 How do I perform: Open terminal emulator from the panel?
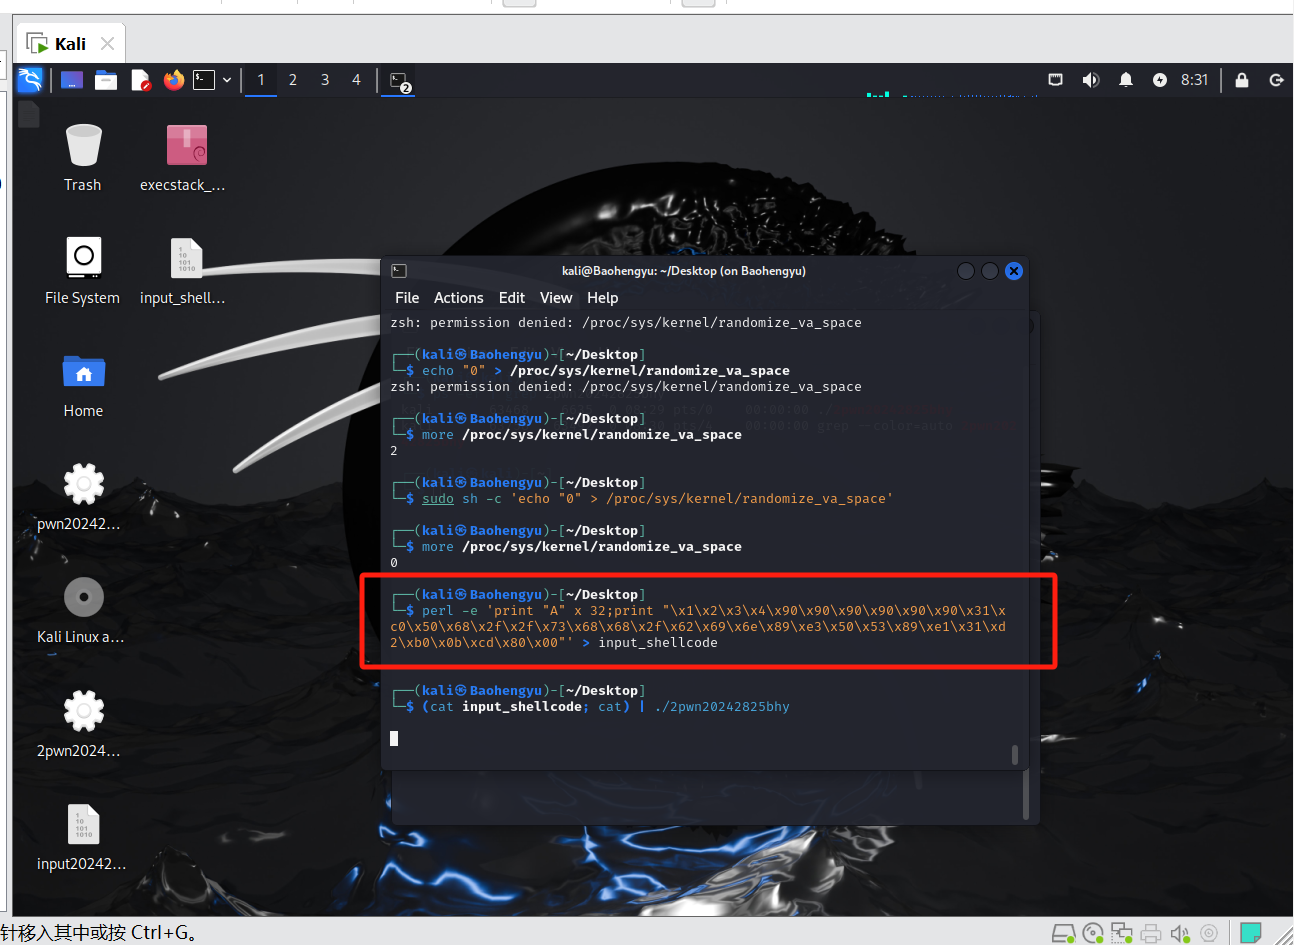[x=204, y=80]
